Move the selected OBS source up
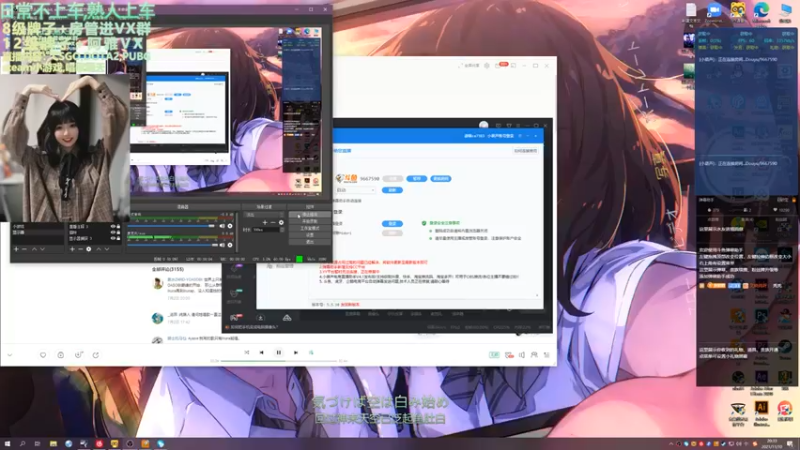Screen dimensions: 800x450 [98, 249]
